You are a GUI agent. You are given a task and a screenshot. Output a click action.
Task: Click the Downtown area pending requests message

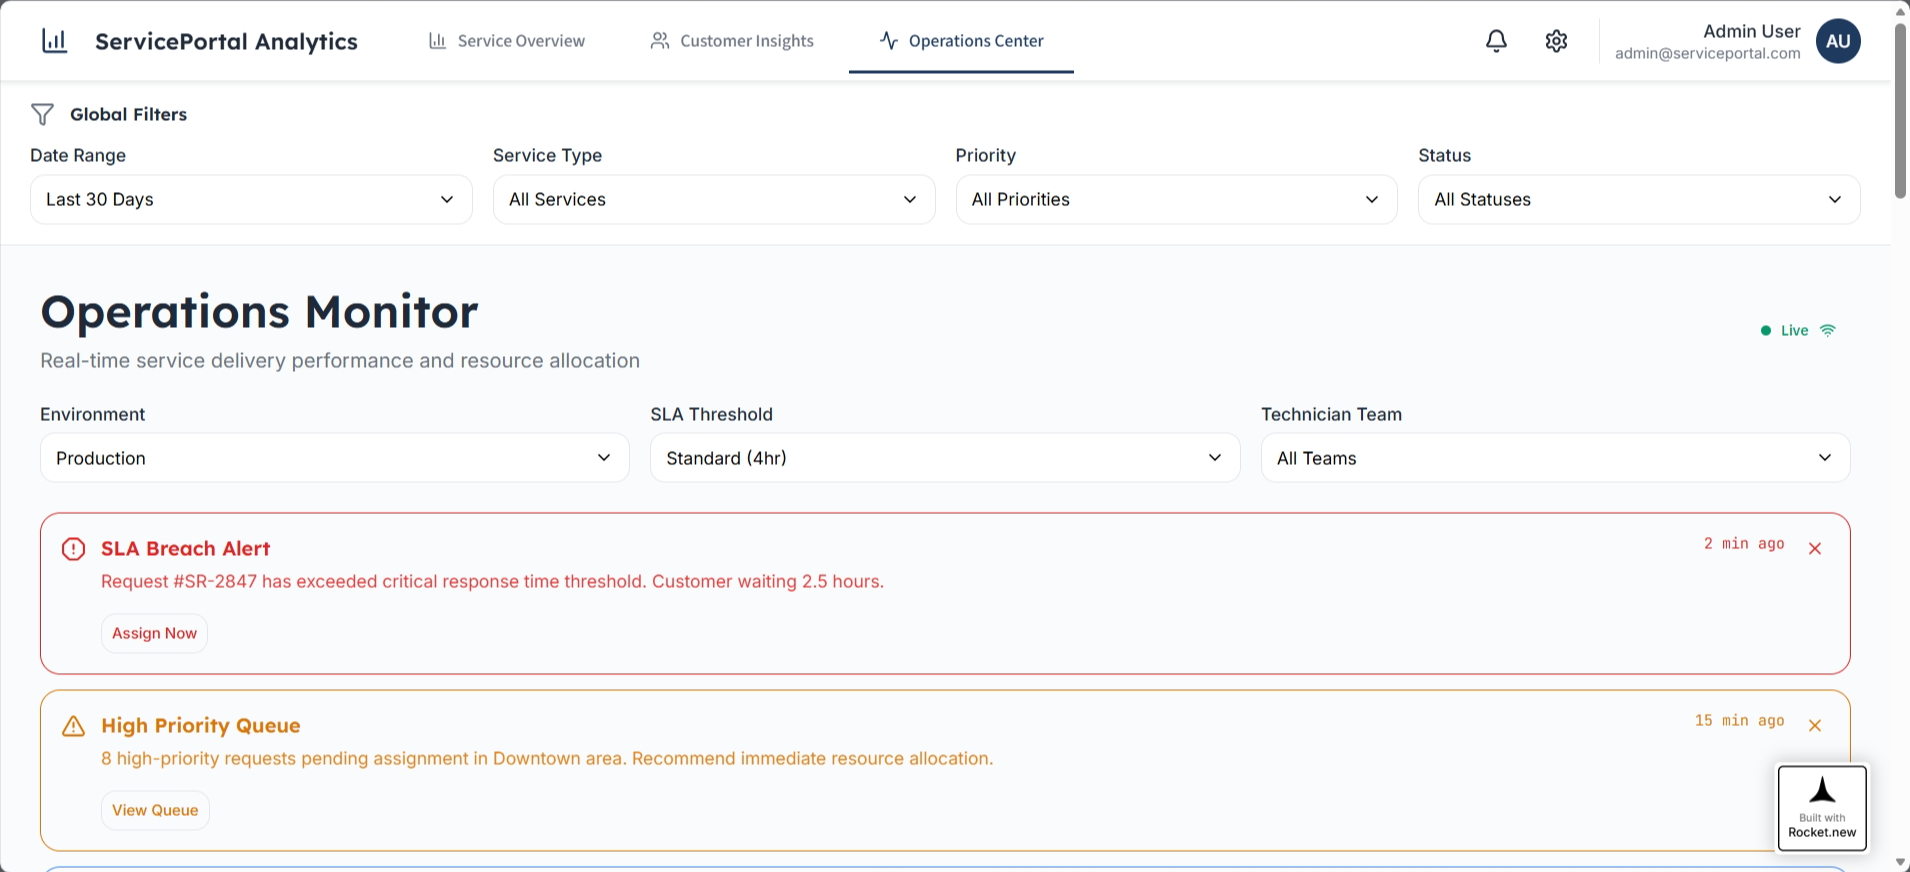point(547,758)
